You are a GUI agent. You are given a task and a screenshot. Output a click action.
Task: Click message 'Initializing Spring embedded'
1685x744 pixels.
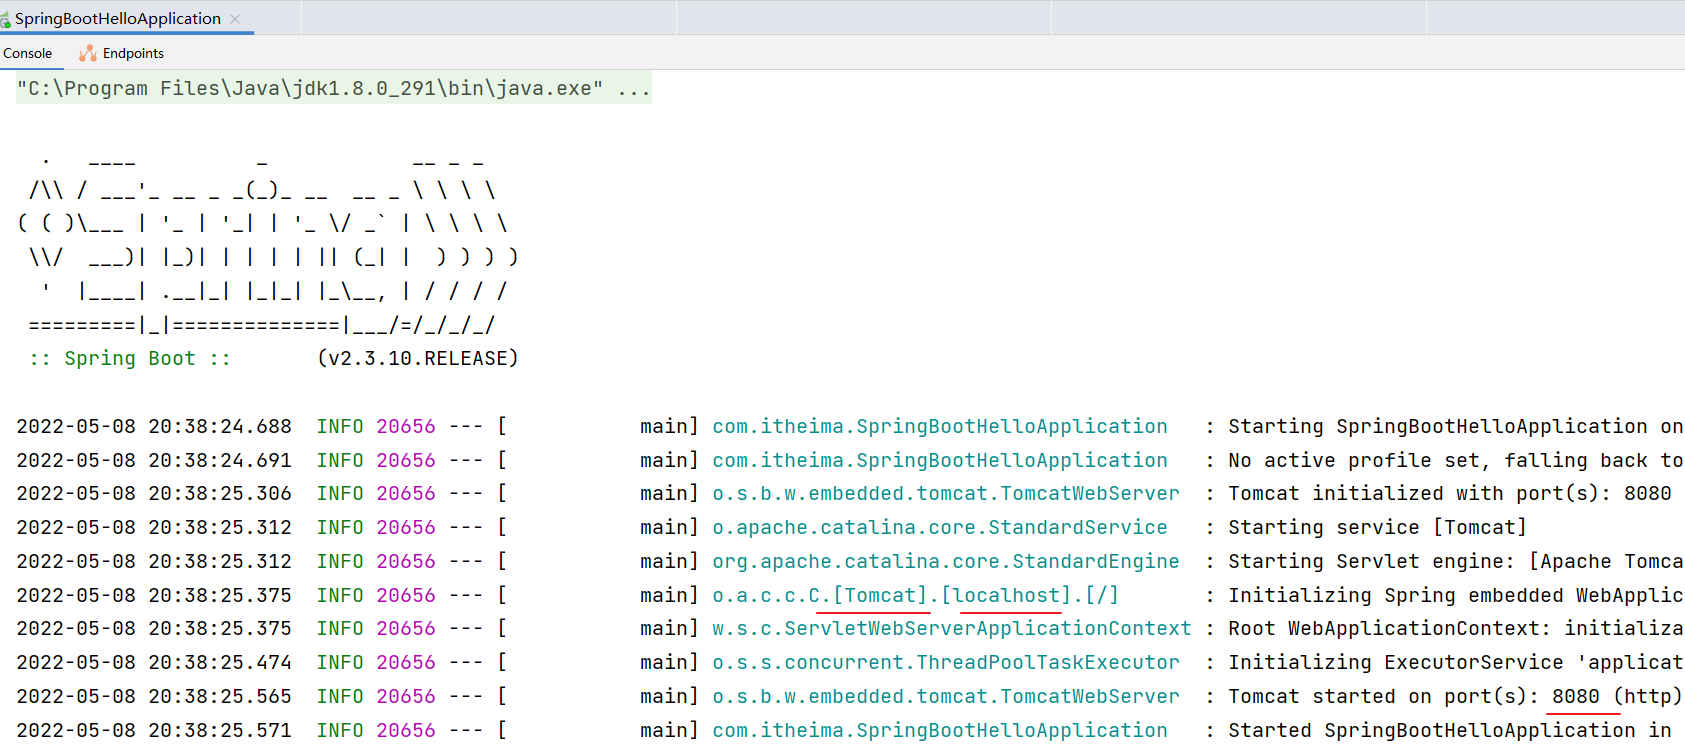tap(1396, 595)
